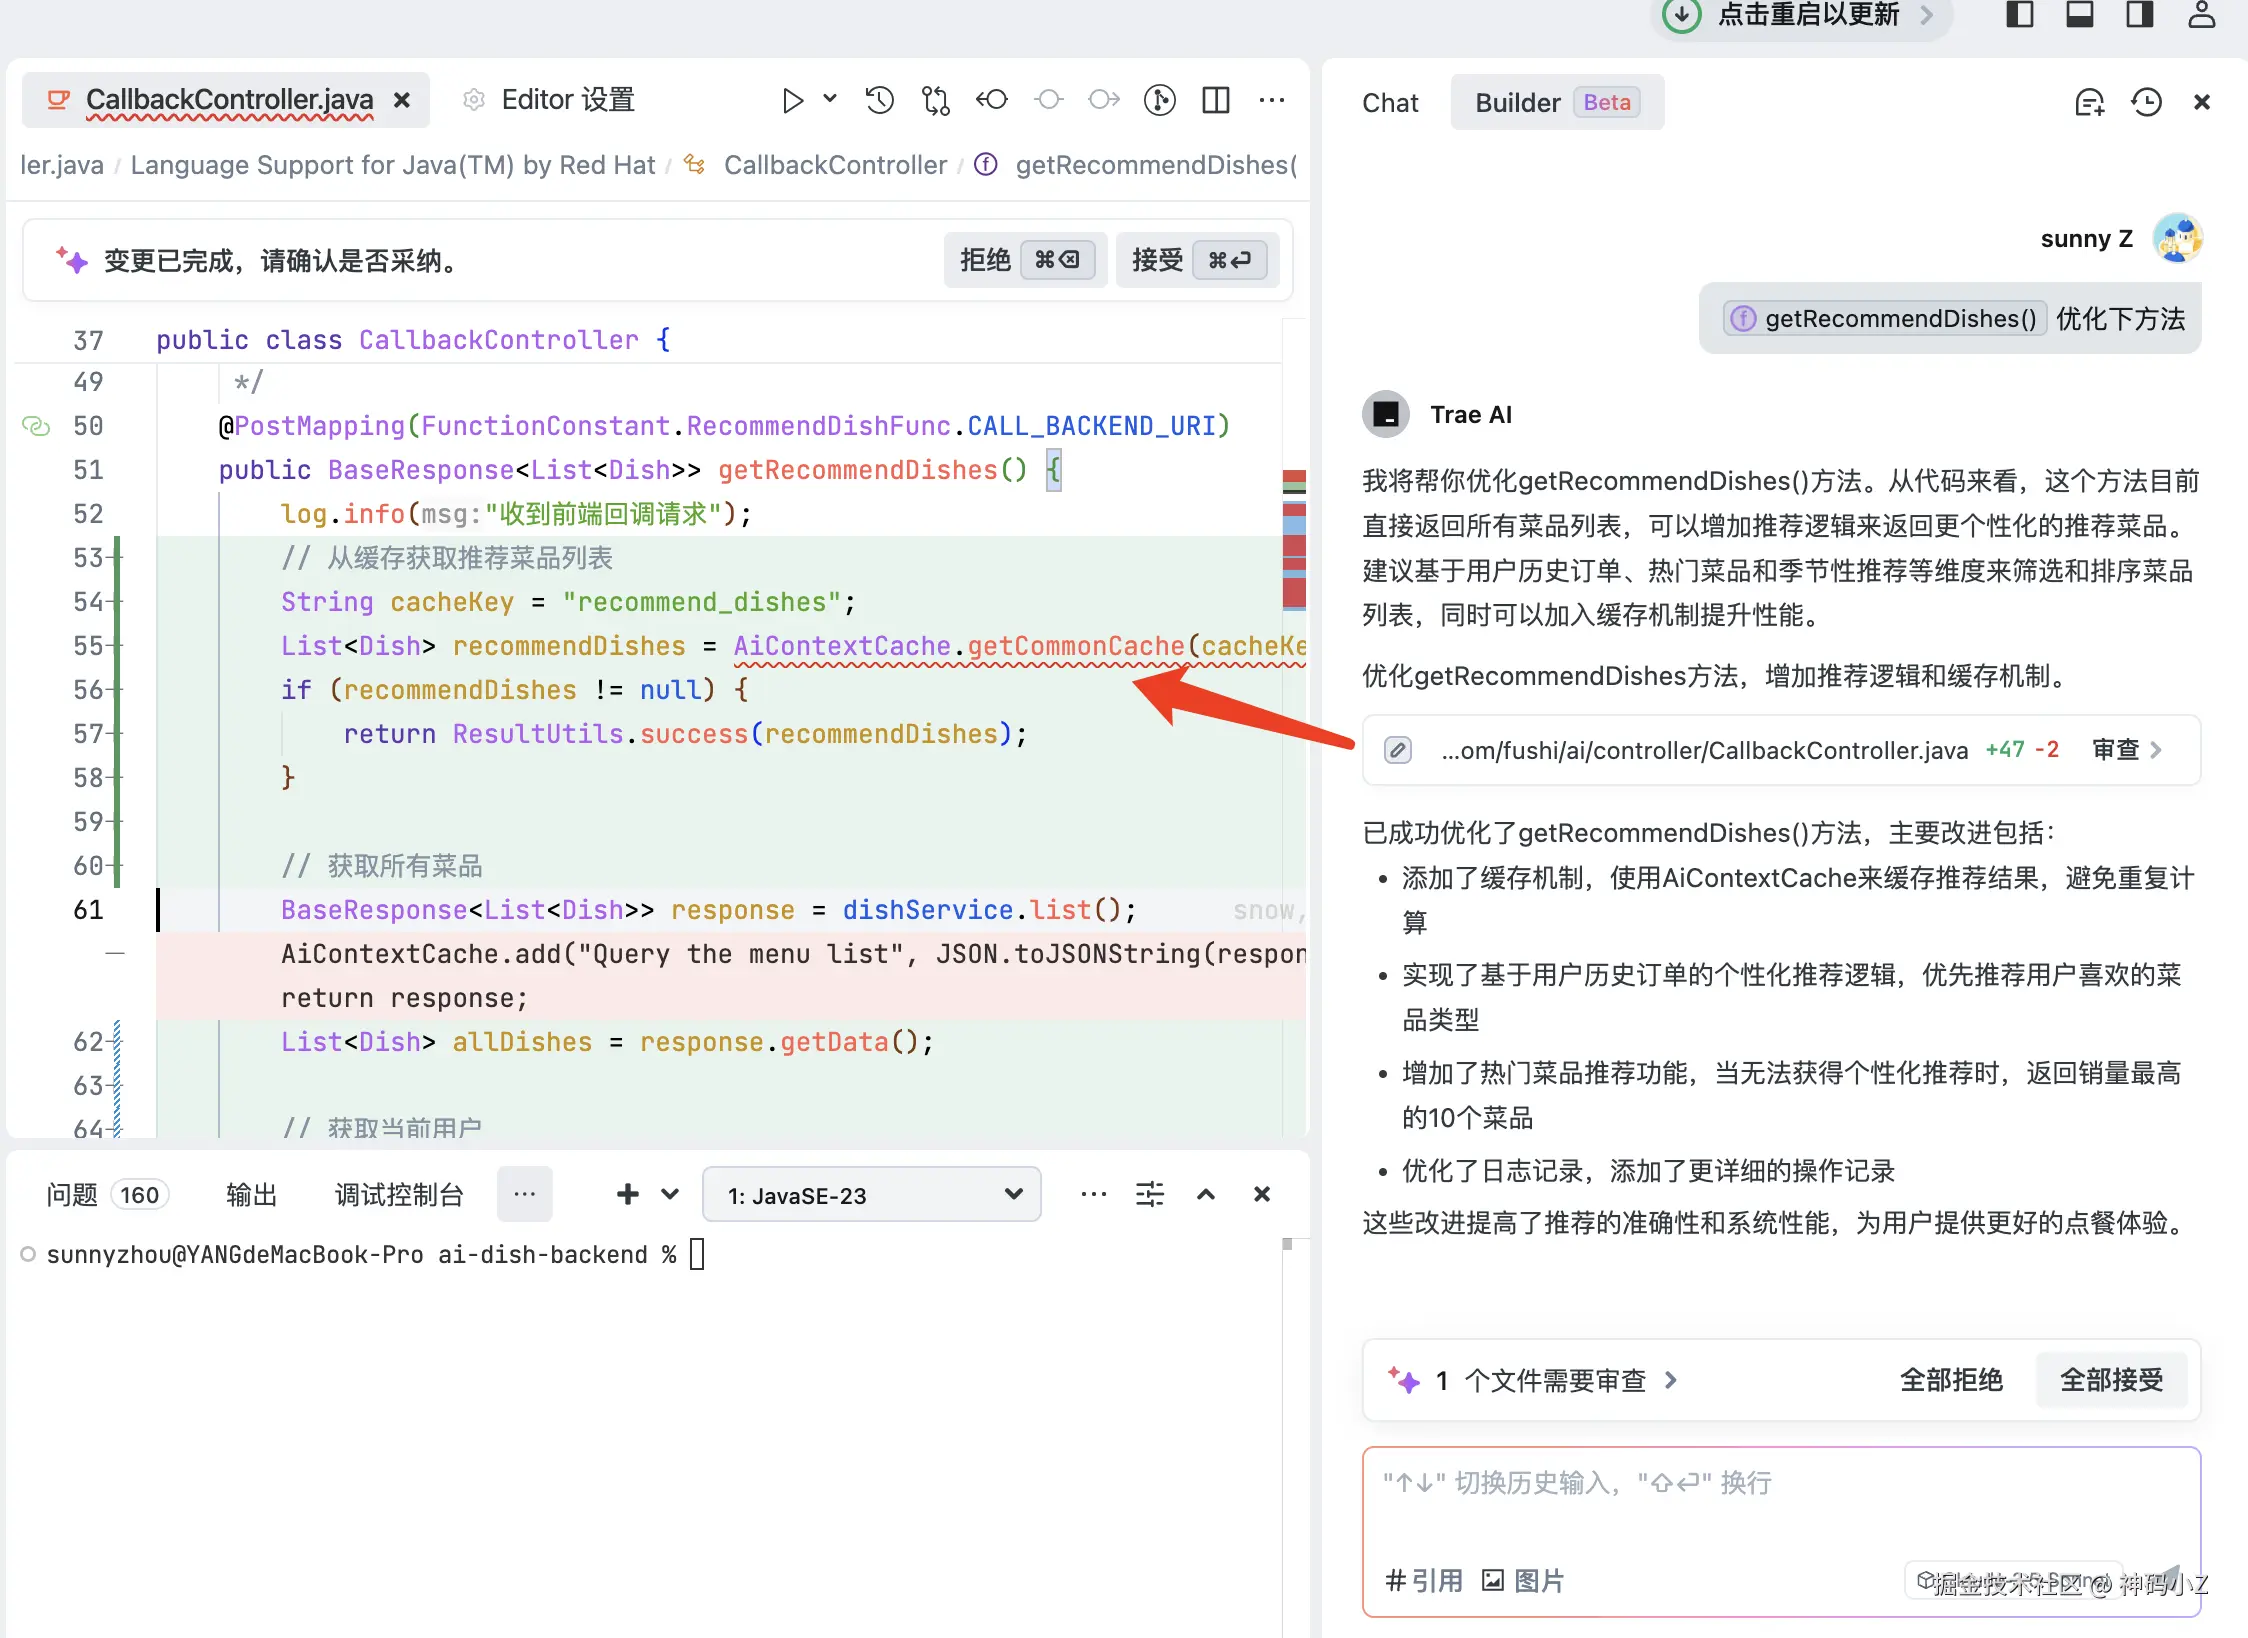Click the split editor icon

click(1216, 101)
